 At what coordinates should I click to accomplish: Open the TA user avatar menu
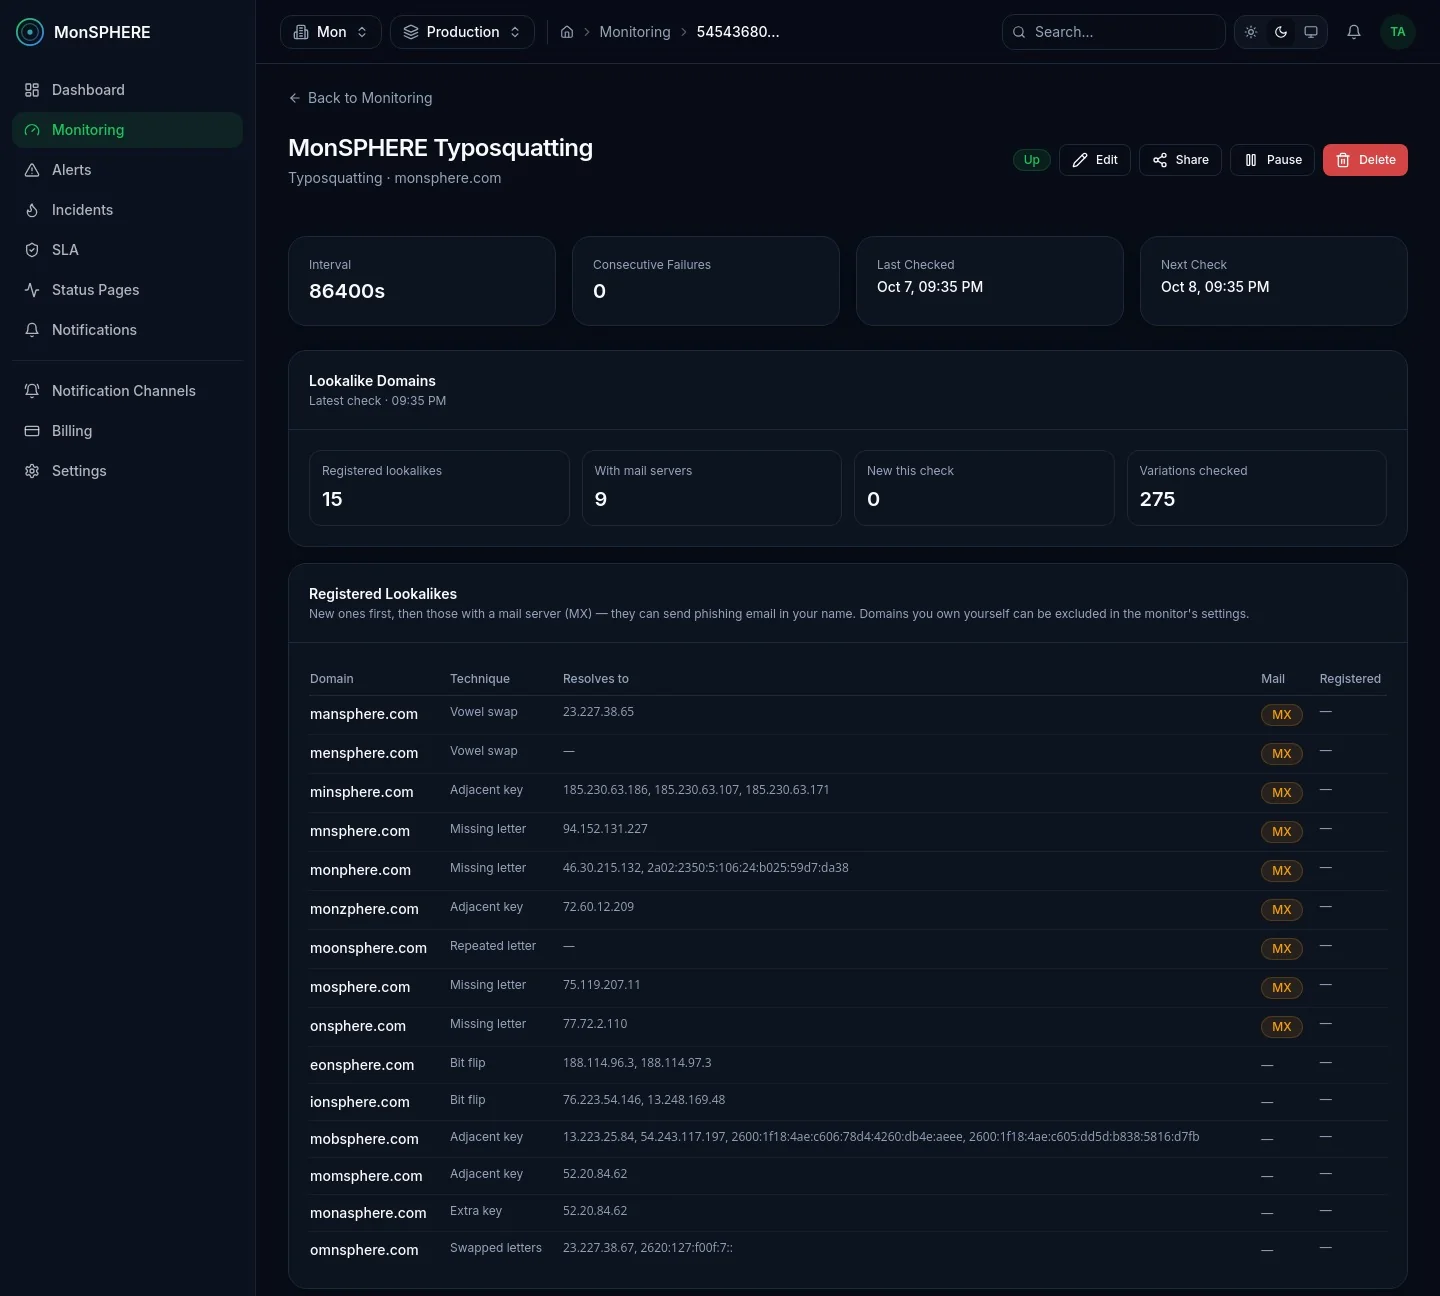[x=1398, y=32]
